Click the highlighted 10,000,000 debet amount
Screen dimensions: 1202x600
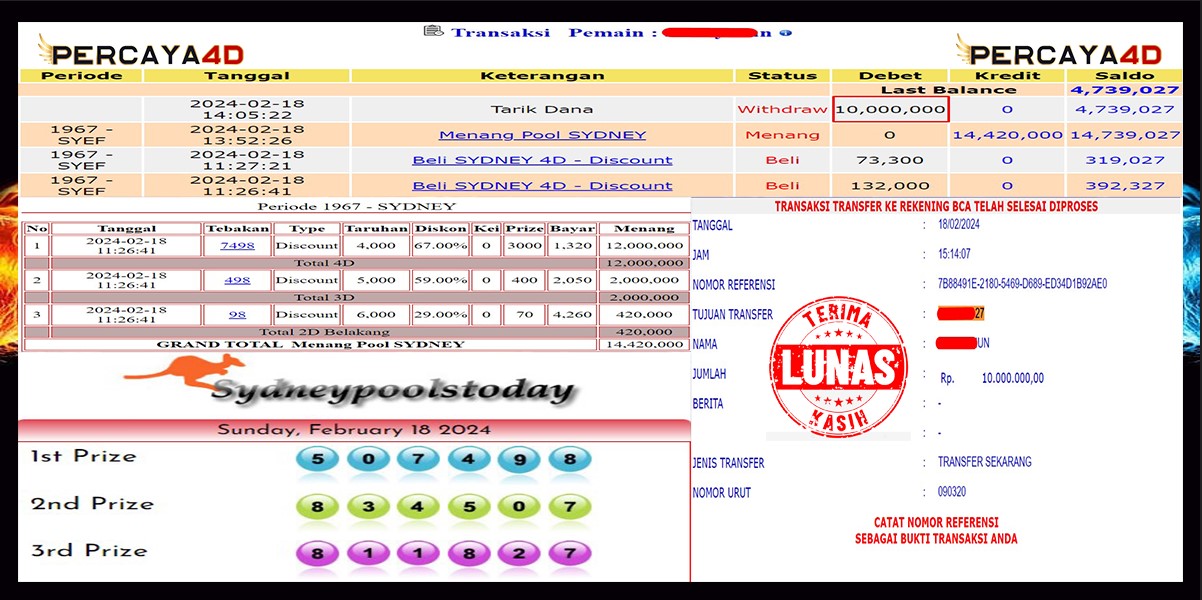click(x=890, y=110)
